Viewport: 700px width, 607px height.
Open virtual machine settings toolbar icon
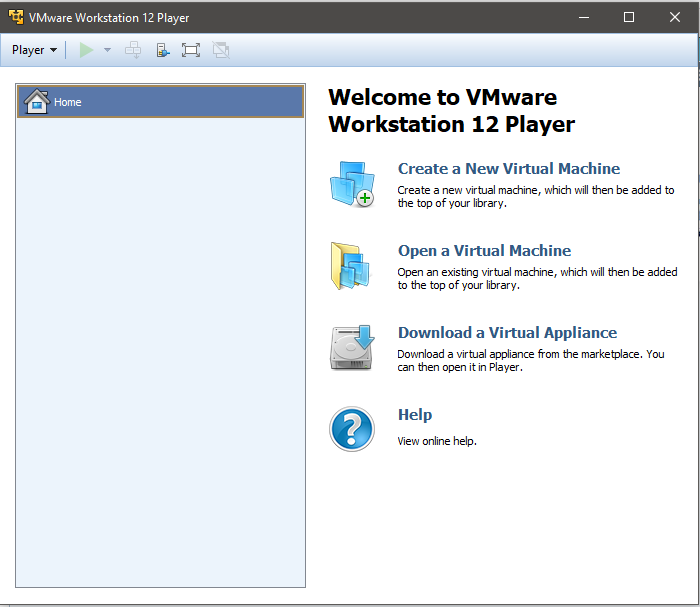[x=163, y=50]
